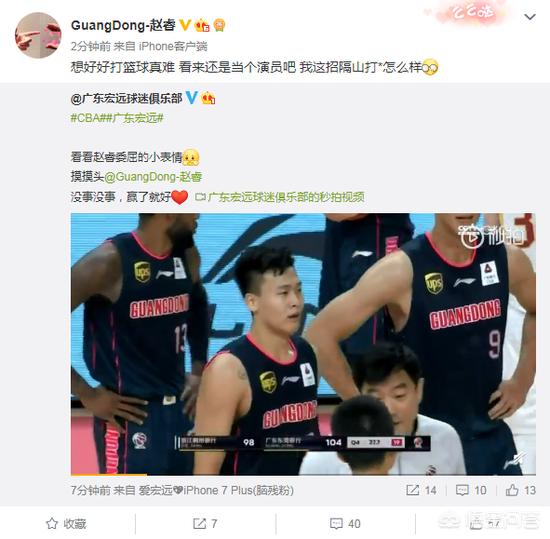
Task: Open the #CBA# hashtag topic
Action: click(x=88, y=118)
